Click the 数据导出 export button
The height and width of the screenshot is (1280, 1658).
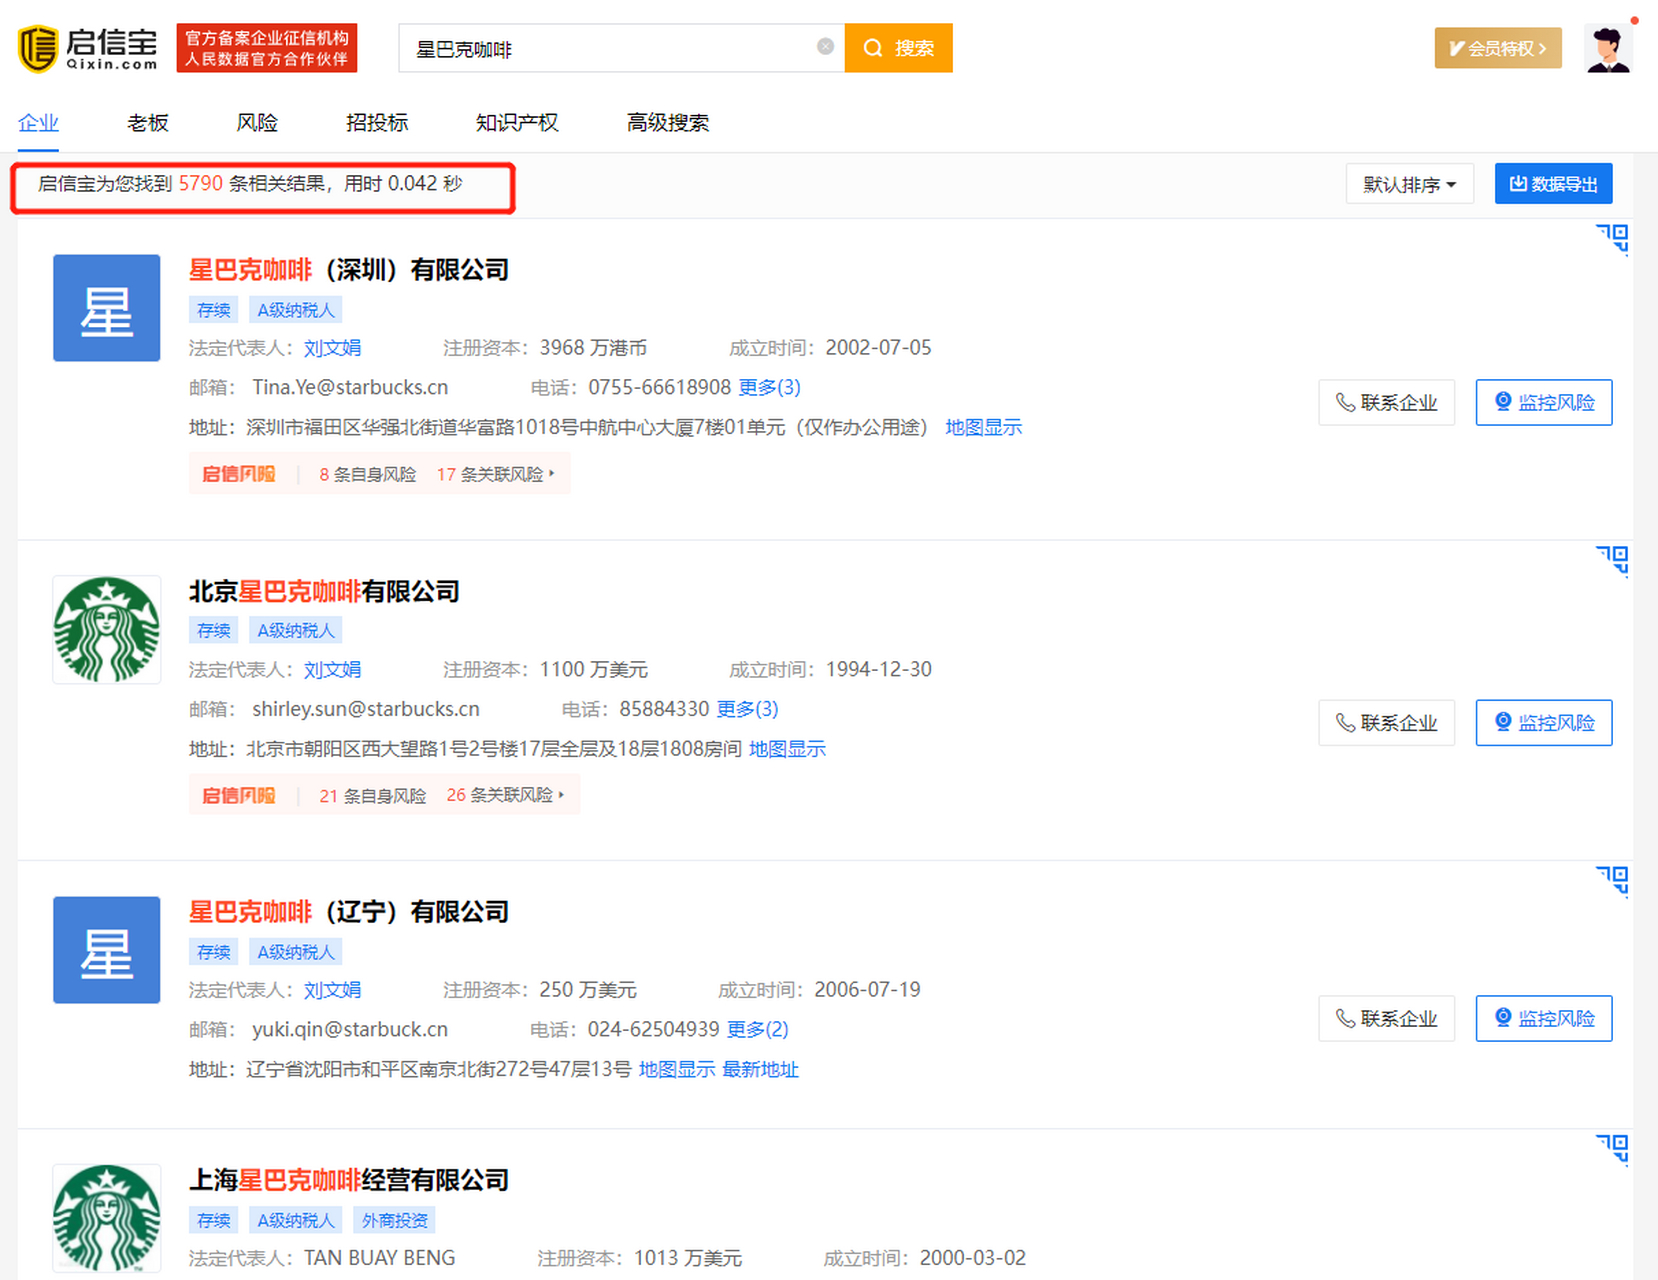(1553, 184)
